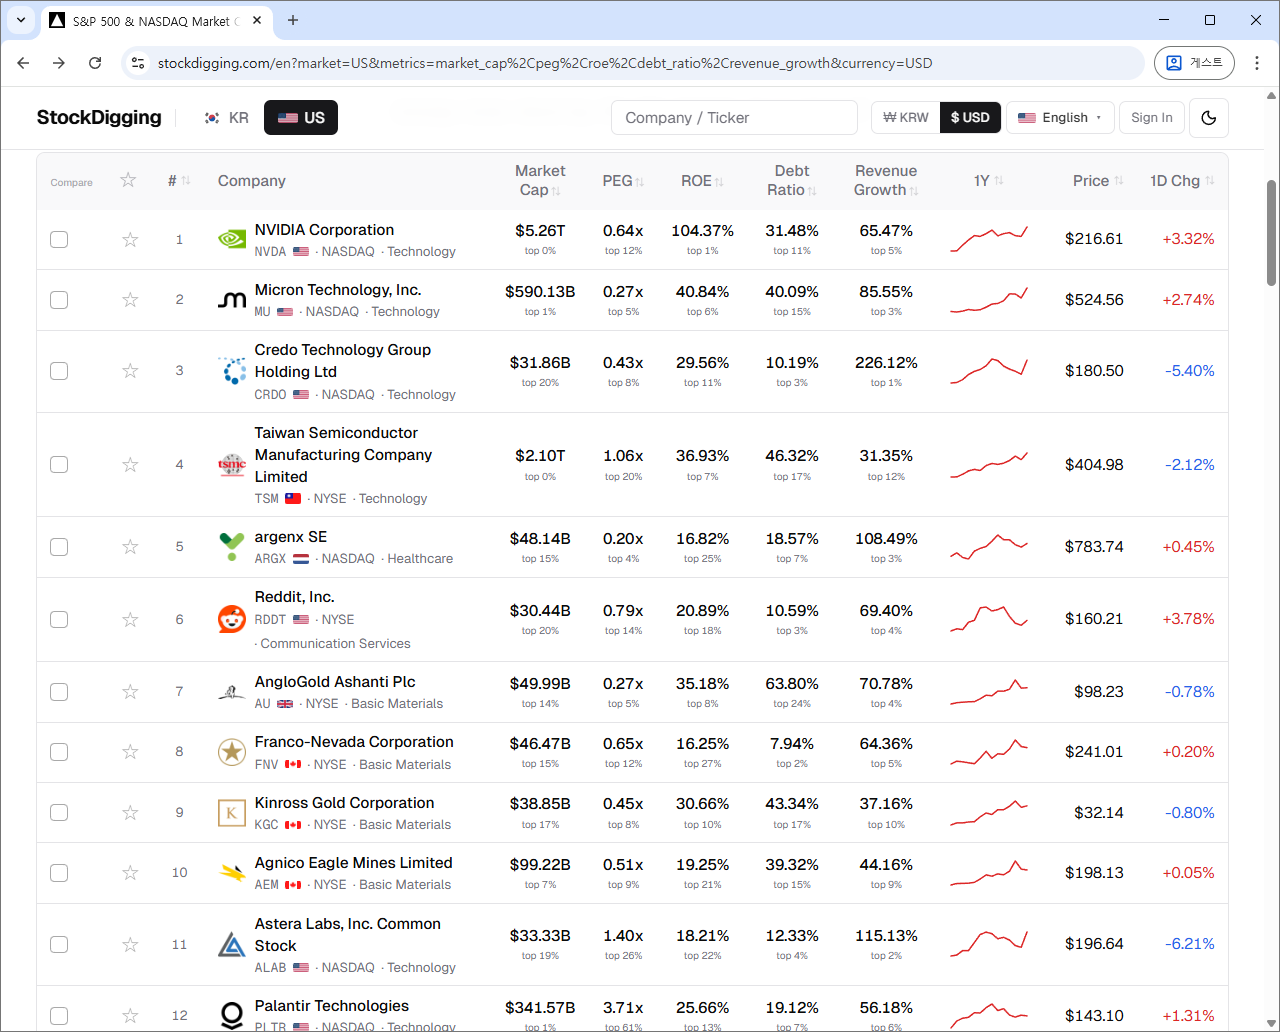Sort table by ROE column

(702, 181)
